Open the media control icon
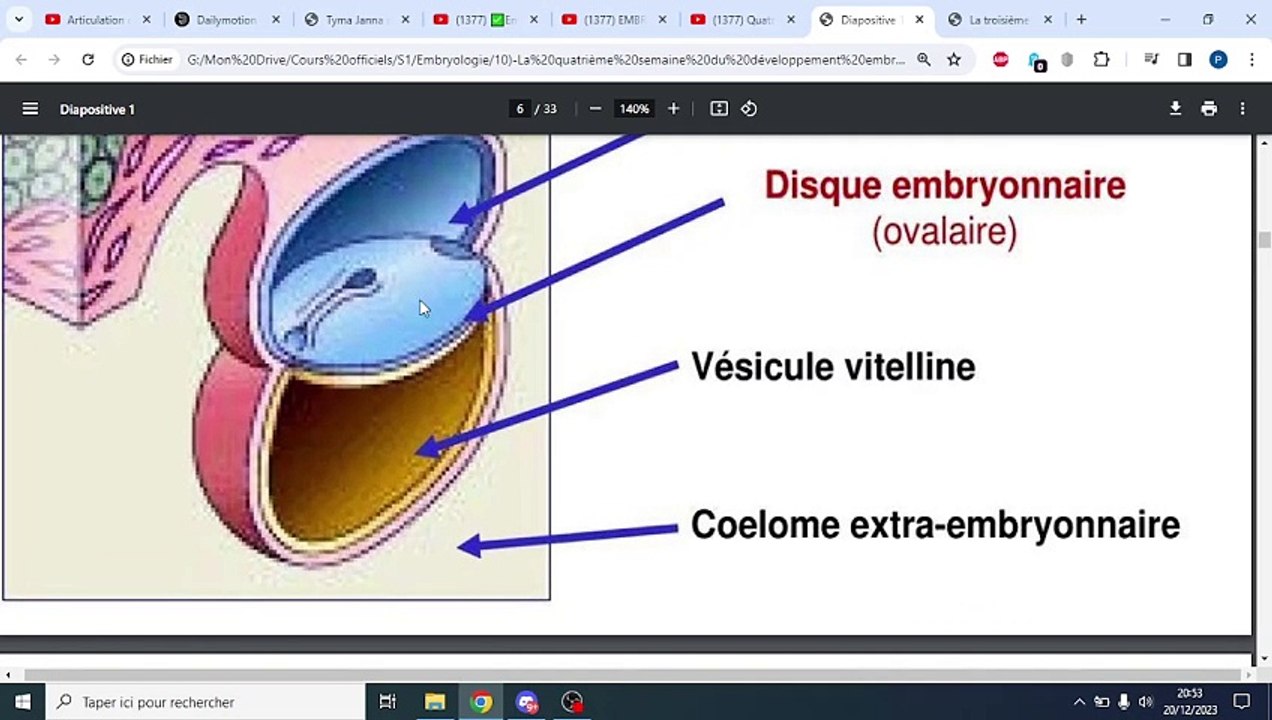1272x720 pixels. click(x=1151, y=60)
